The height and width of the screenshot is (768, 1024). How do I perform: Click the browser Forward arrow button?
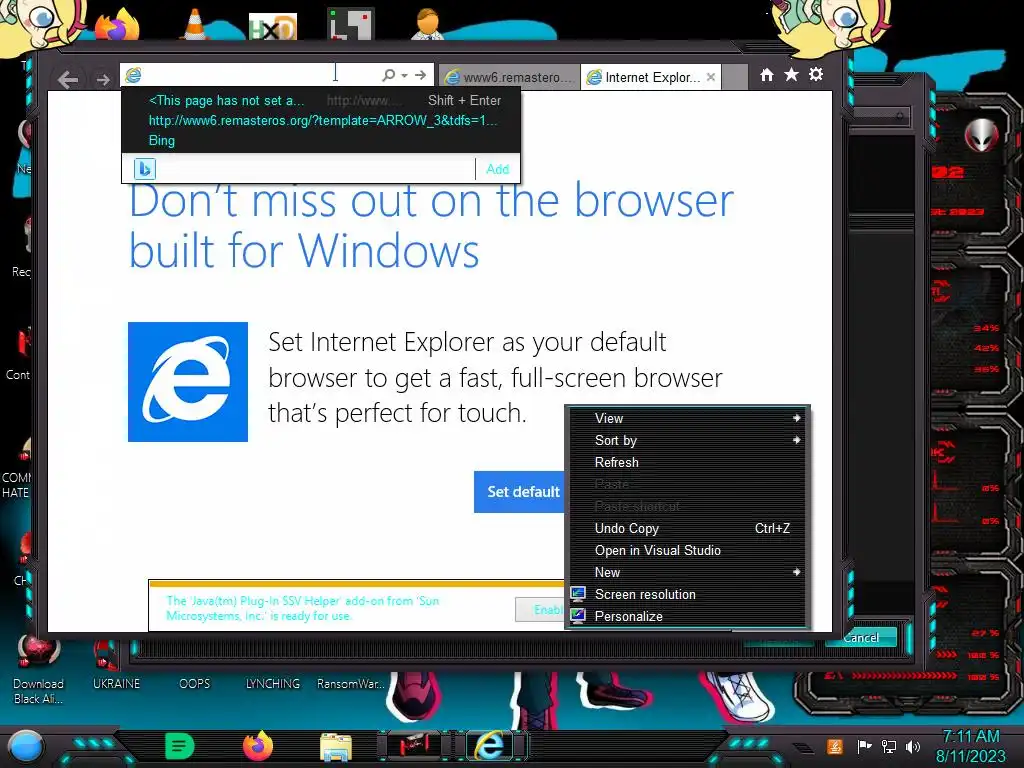pos(103,80)
